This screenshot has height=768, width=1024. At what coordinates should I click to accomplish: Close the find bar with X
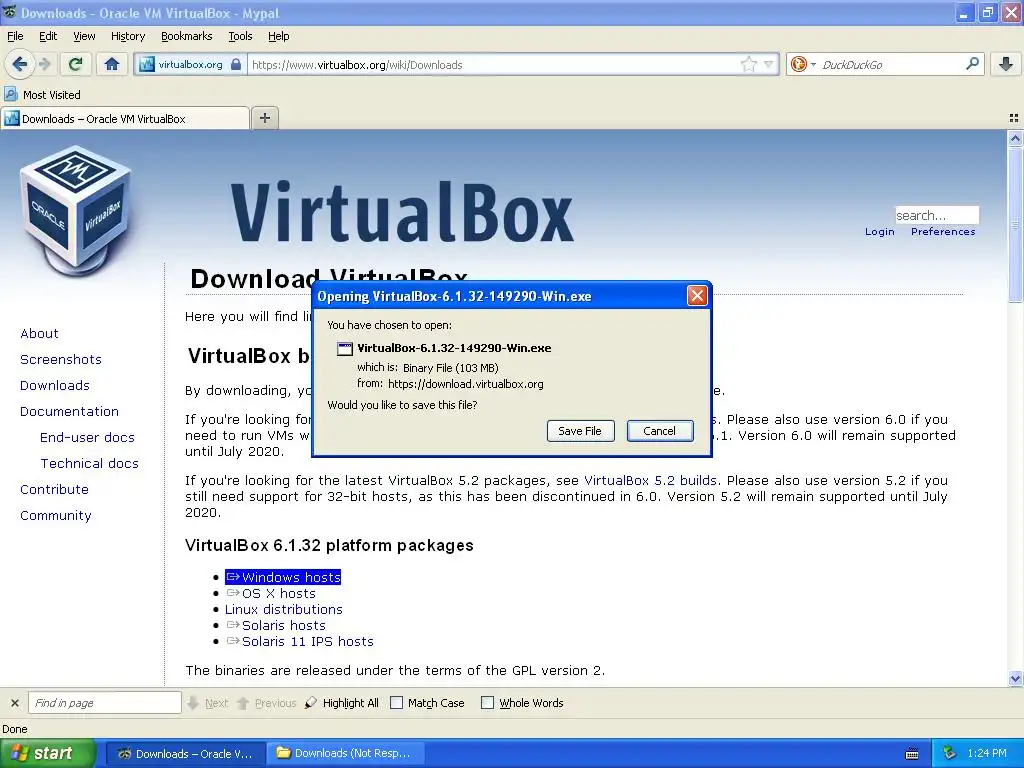[14, 703]
